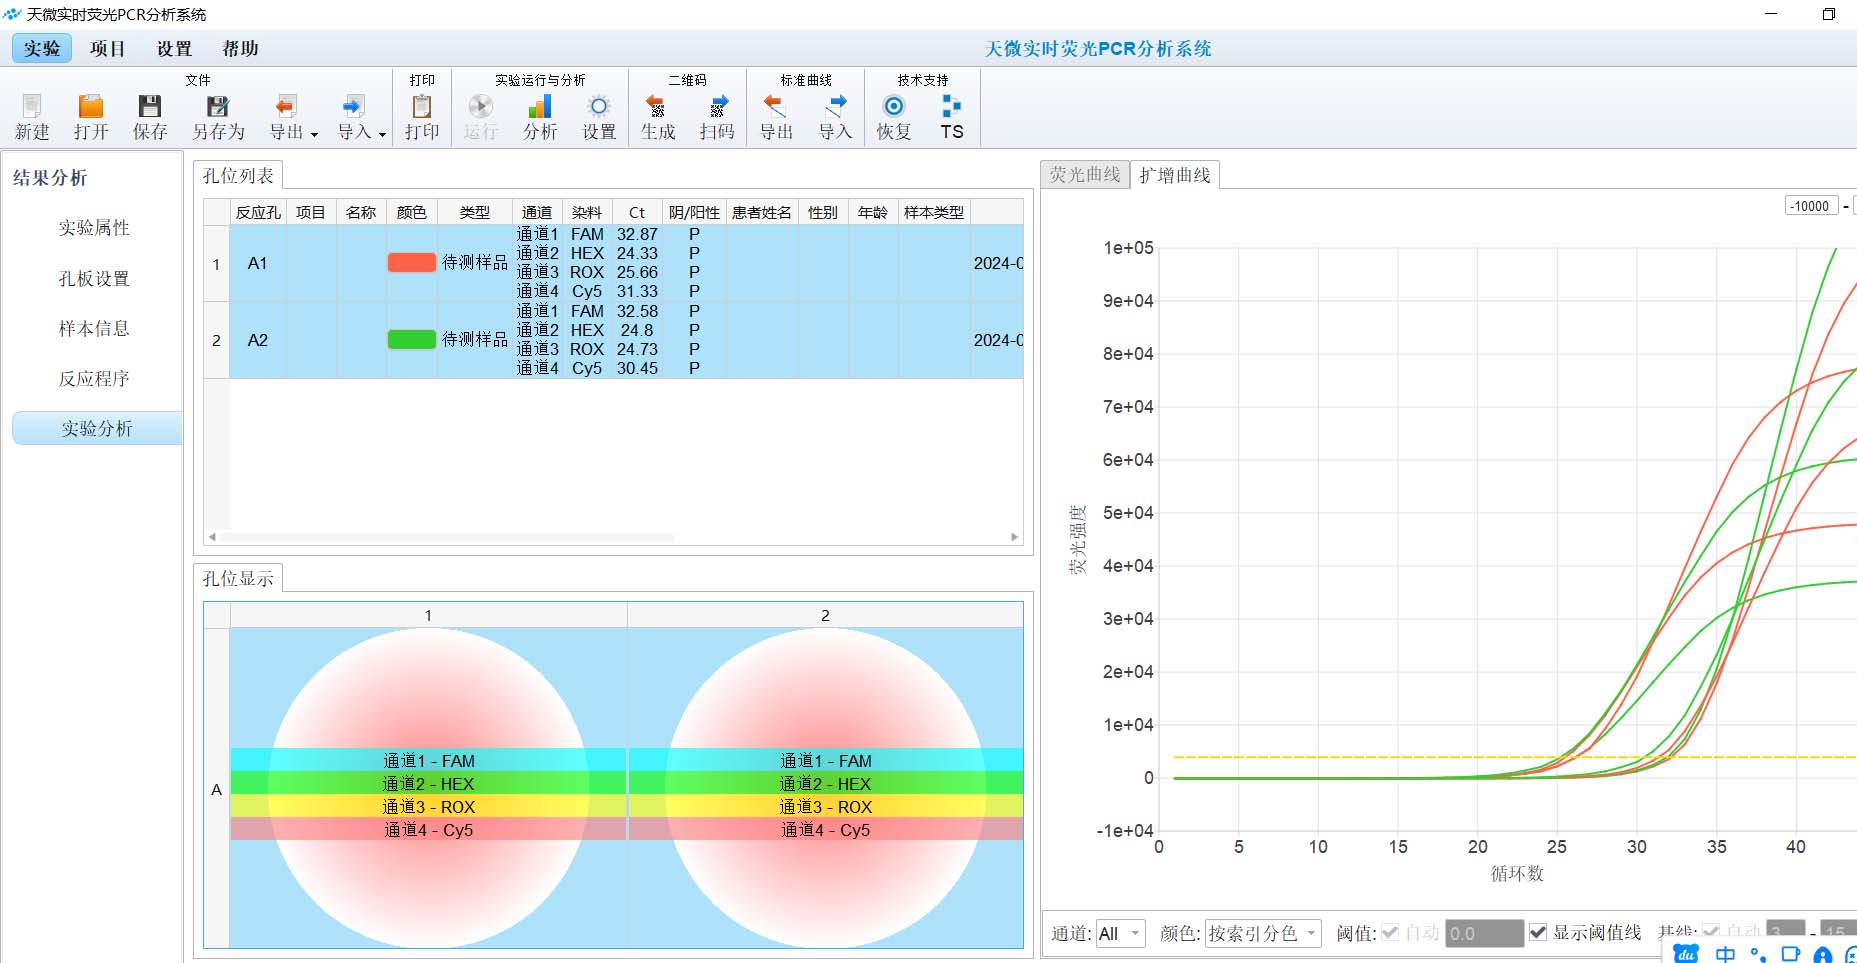Screen dimensions: 1857x963
Task: Open the 设置 menu
Action: 174,48
